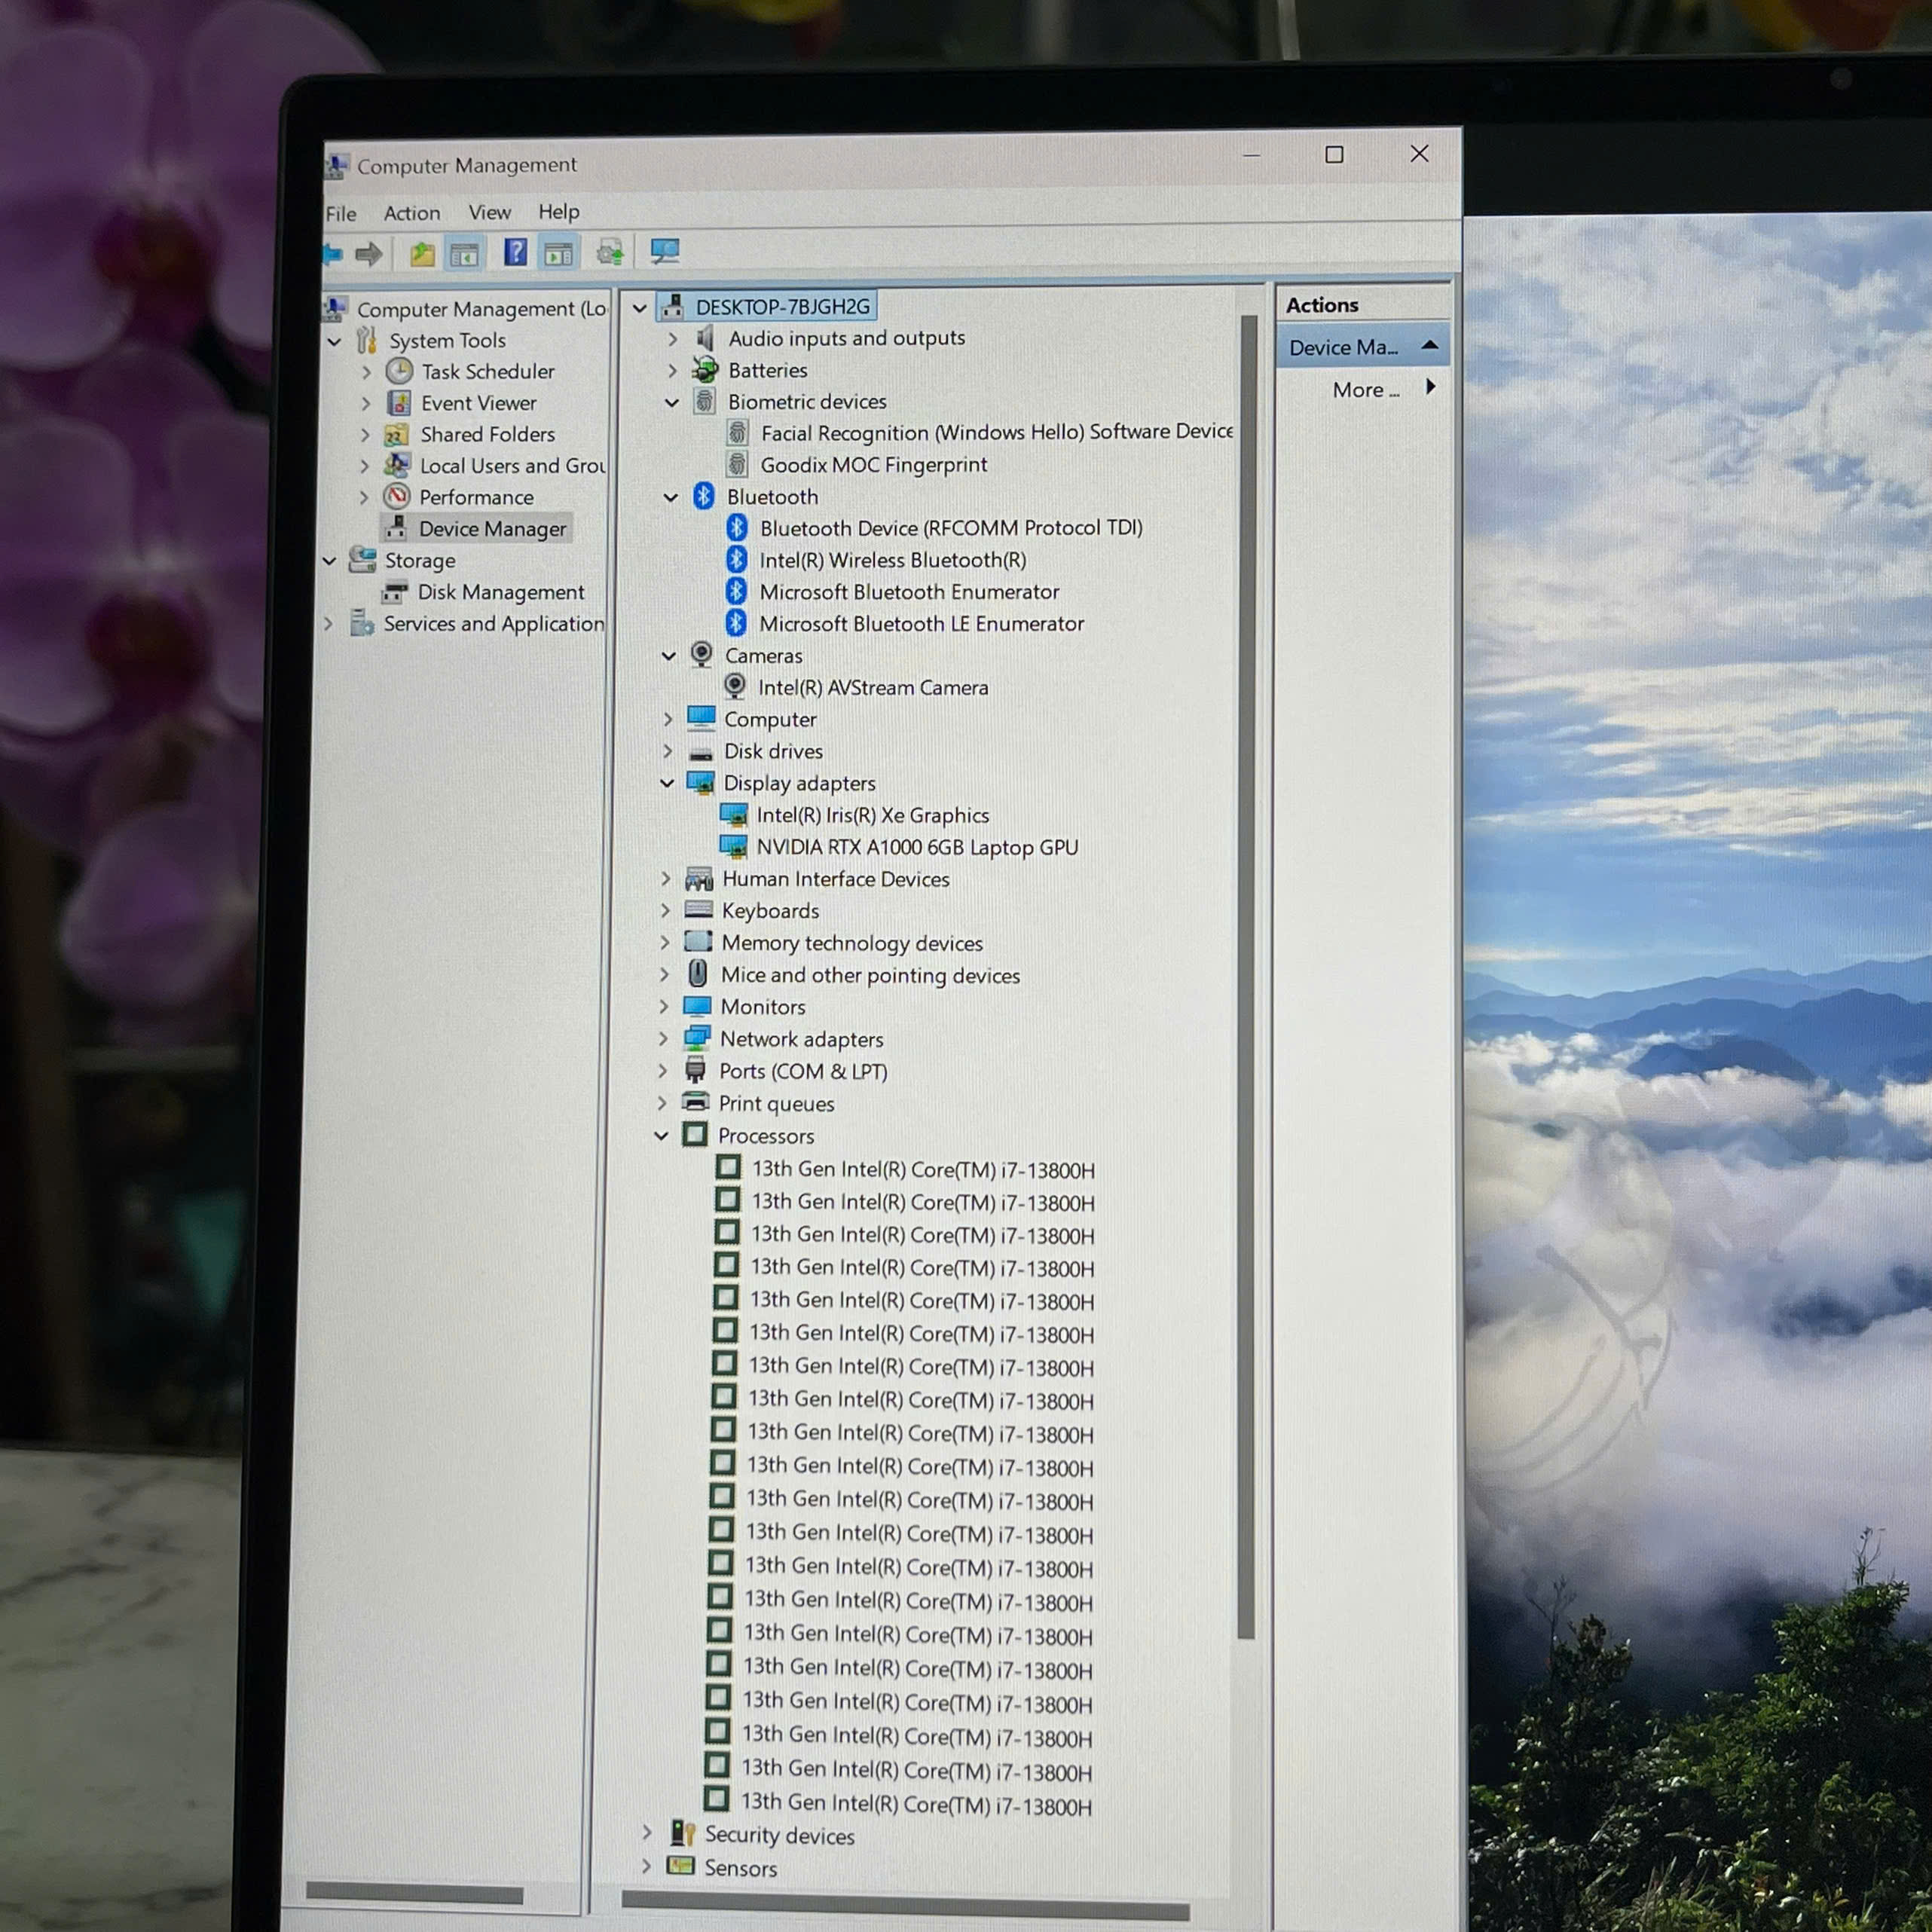Select DESKTOP-7BJGH2G computer name
The height and width of the screenshot is (1932, 1932).
click(783, 306)
